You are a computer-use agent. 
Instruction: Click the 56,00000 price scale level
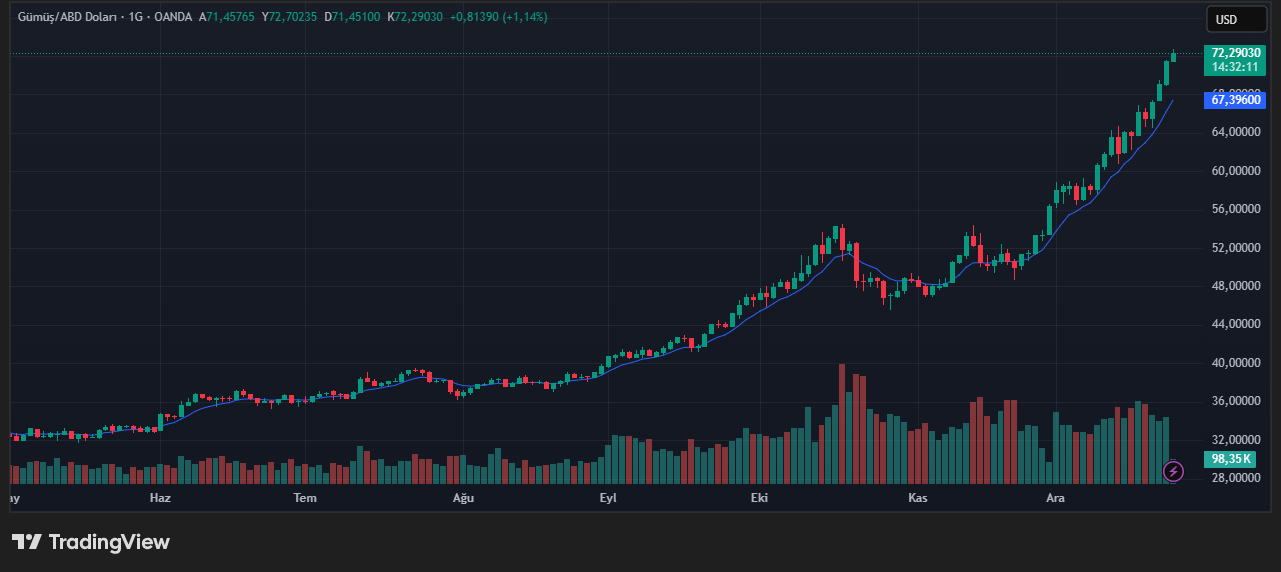[x=1234, y=209]
